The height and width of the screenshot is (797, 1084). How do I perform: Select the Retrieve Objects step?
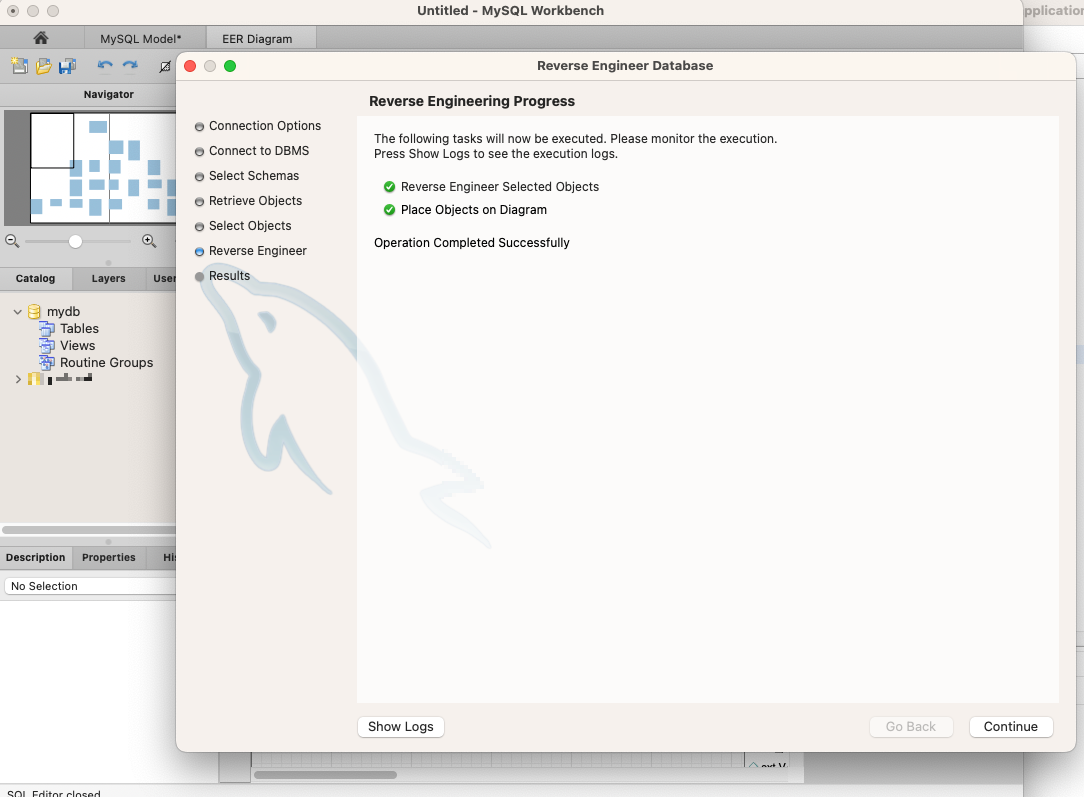point(255,200)
